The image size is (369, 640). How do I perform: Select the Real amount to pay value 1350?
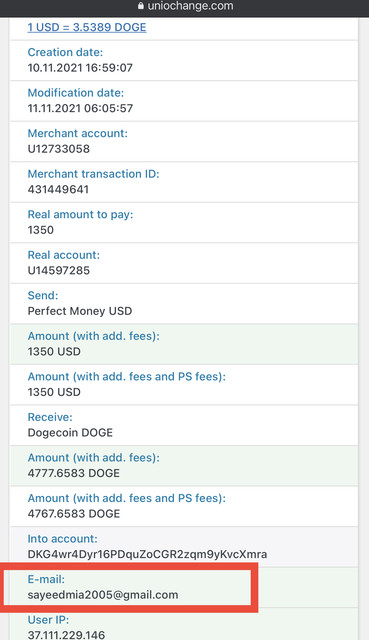click(41, 230)
